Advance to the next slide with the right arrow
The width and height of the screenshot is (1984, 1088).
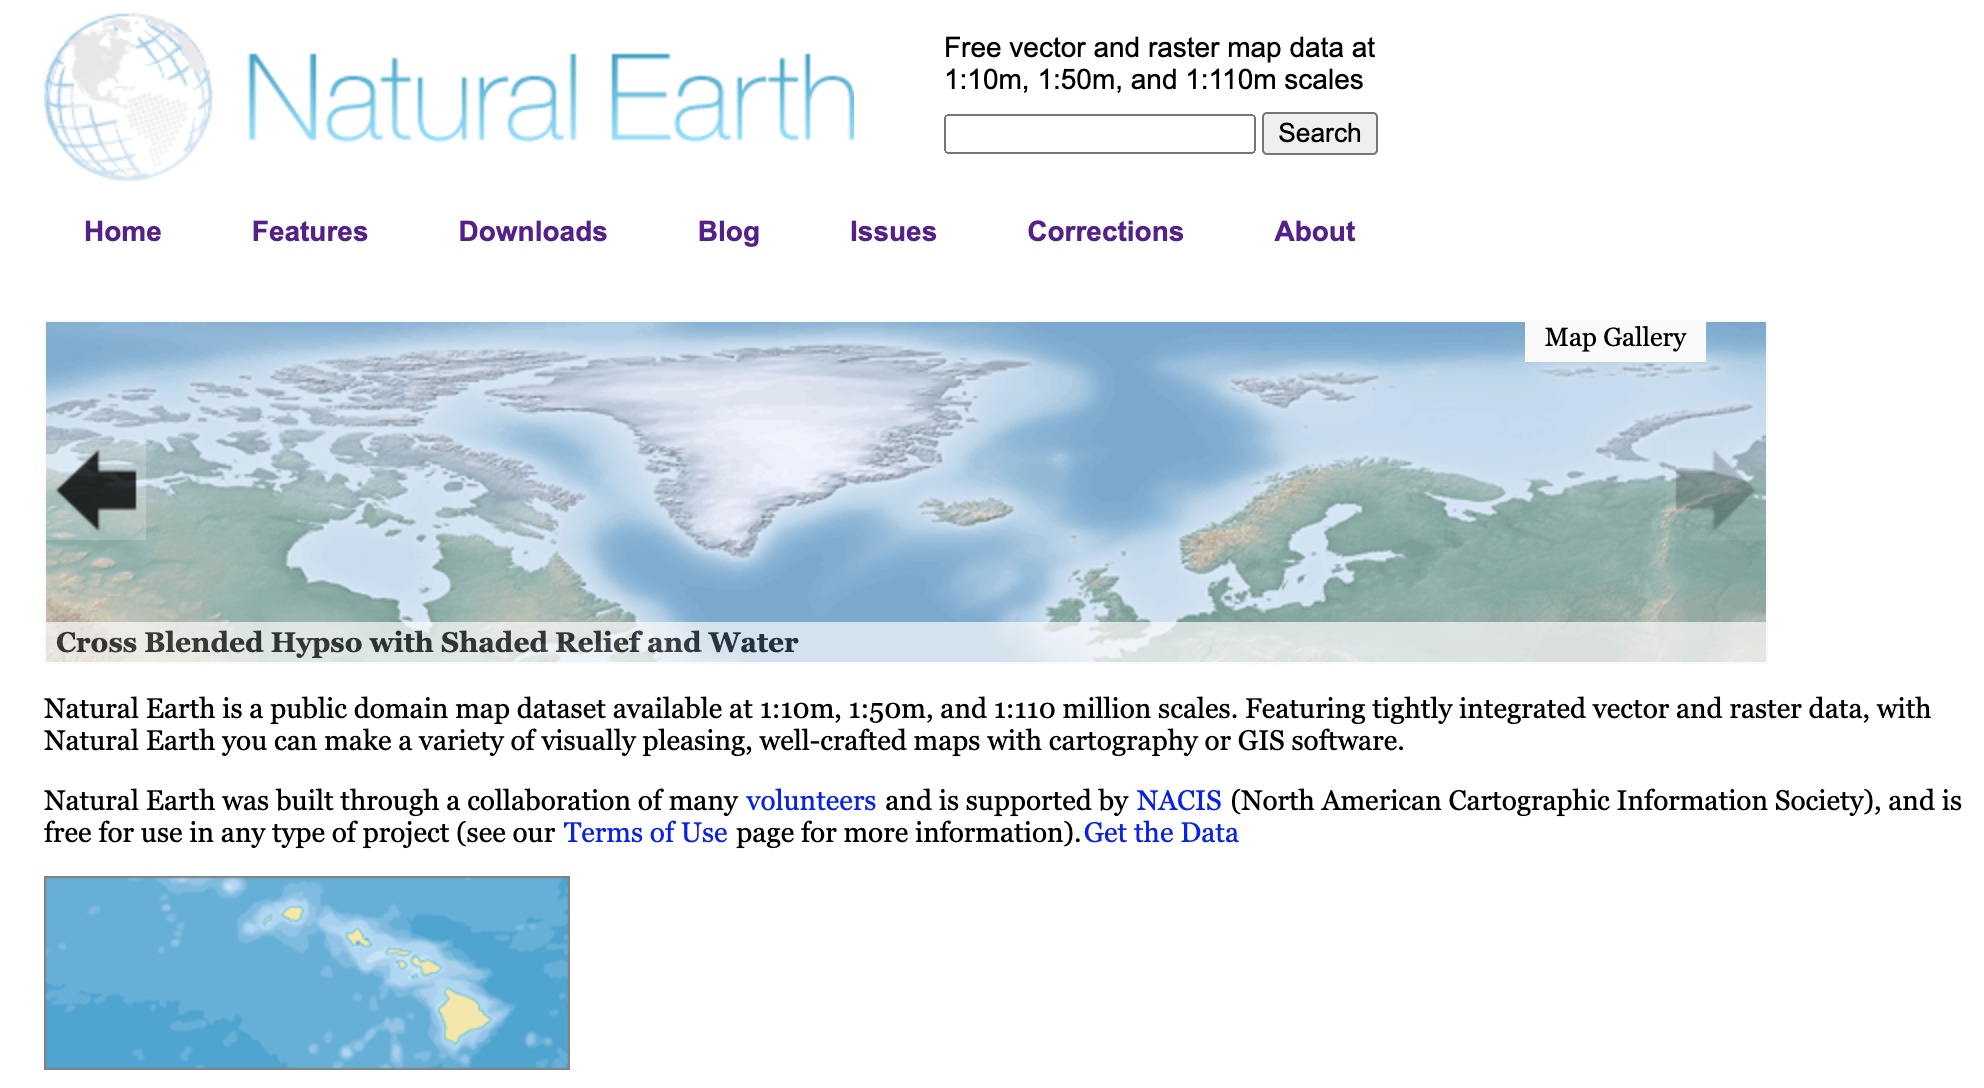click(x=1714, y=490)
